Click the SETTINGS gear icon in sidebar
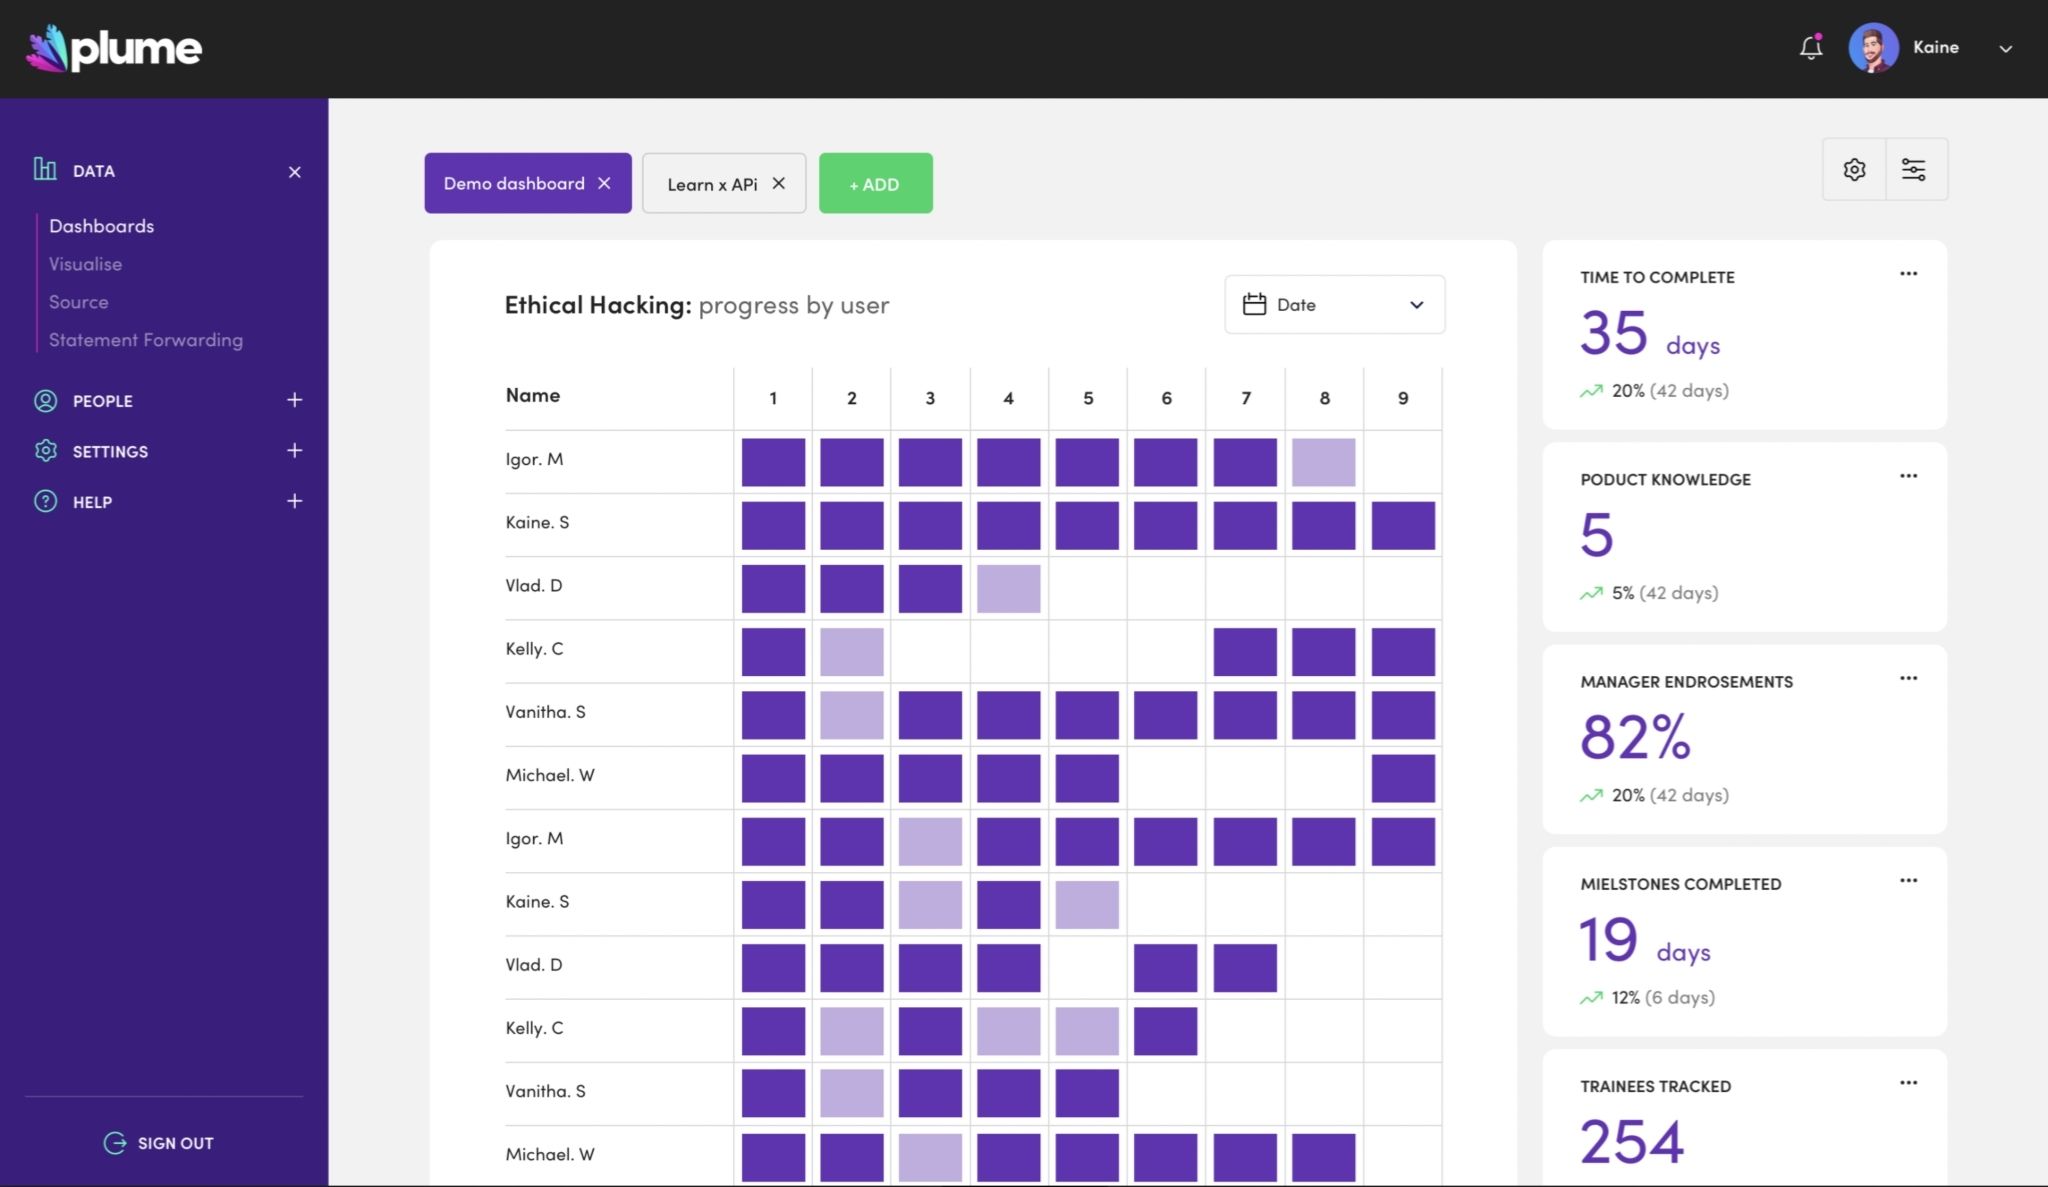The height and width of the screenshot is (1187, 2048). pos(44,451)
